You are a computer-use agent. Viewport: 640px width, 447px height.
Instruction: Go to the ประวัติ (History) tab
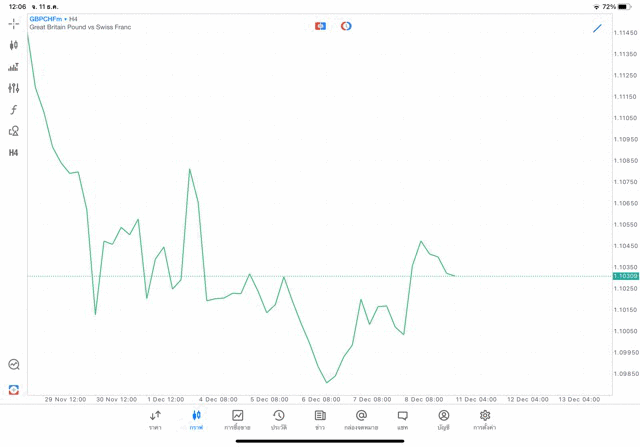tap(279, 420)
